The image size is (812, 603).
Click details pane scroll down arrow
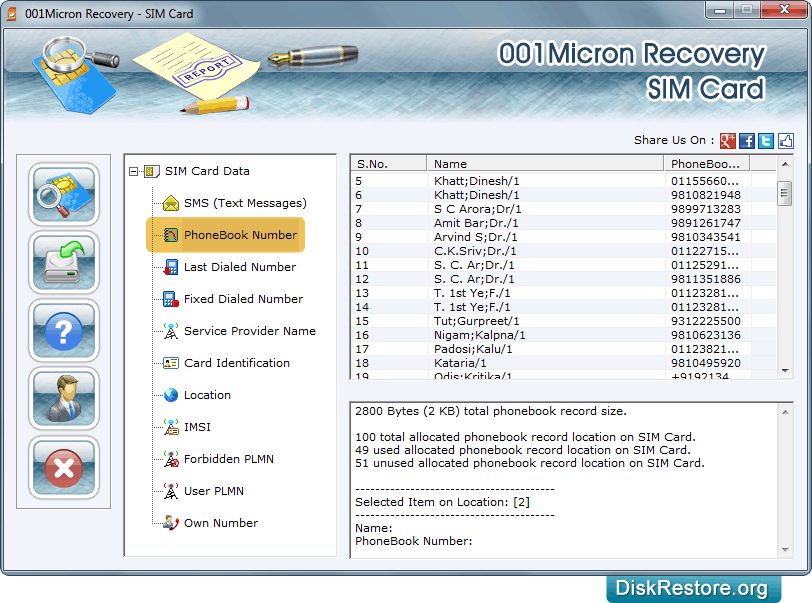click(x=785, y=550)
